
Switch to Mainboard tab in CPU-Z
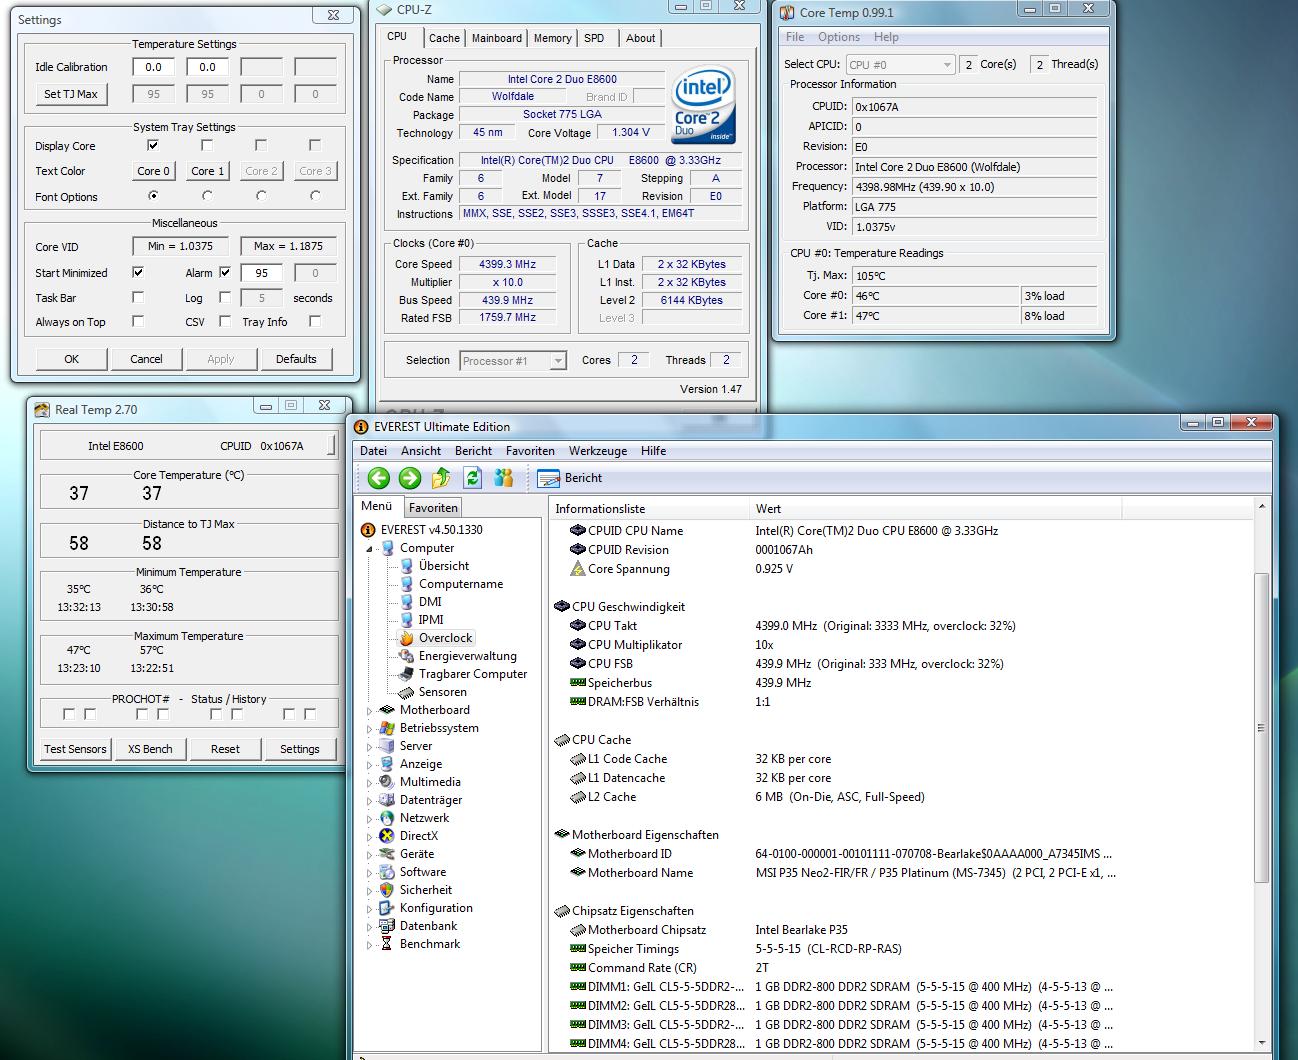[x=497, y=38]
